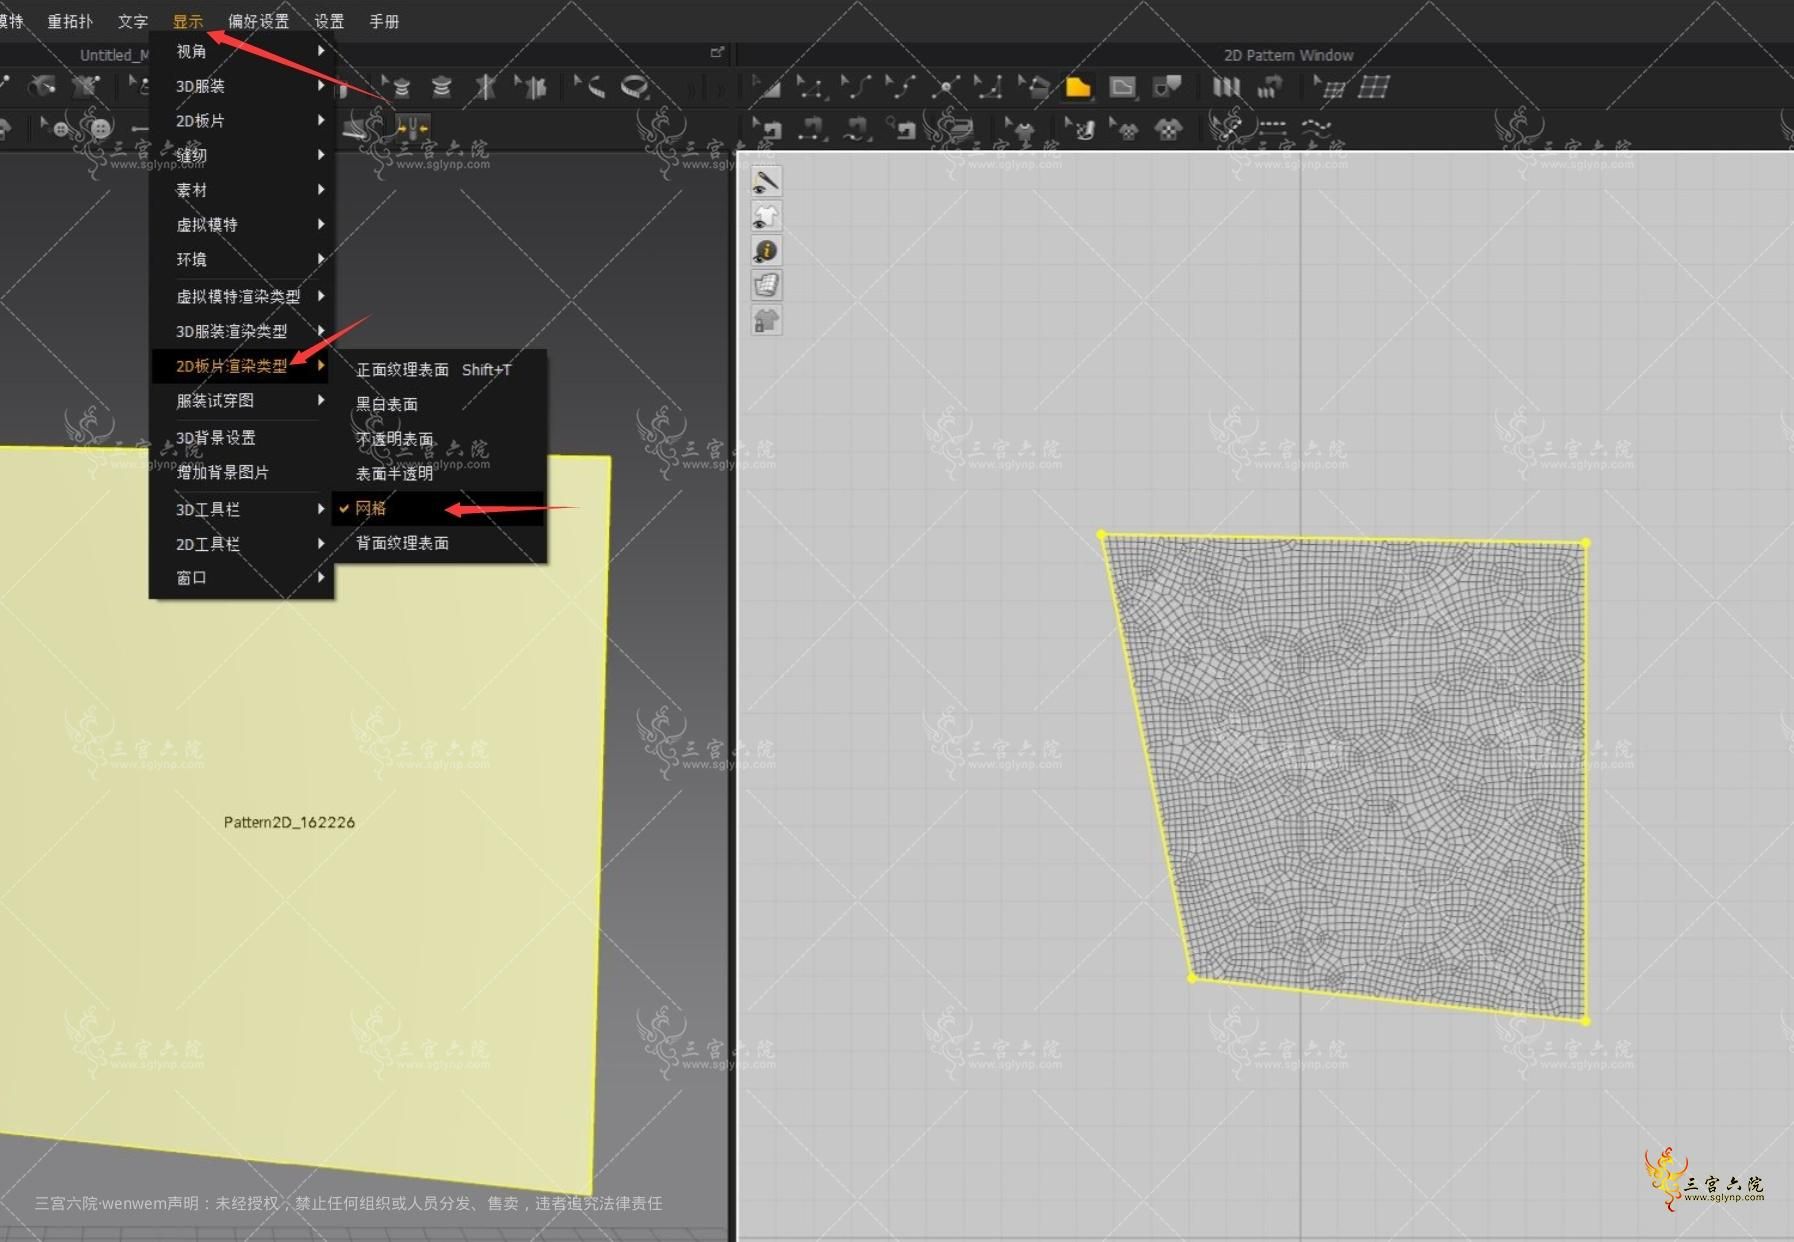Choose 不透明表面 render type
The width and height of the screenshot is (1794, 1242).
[440, 438]
